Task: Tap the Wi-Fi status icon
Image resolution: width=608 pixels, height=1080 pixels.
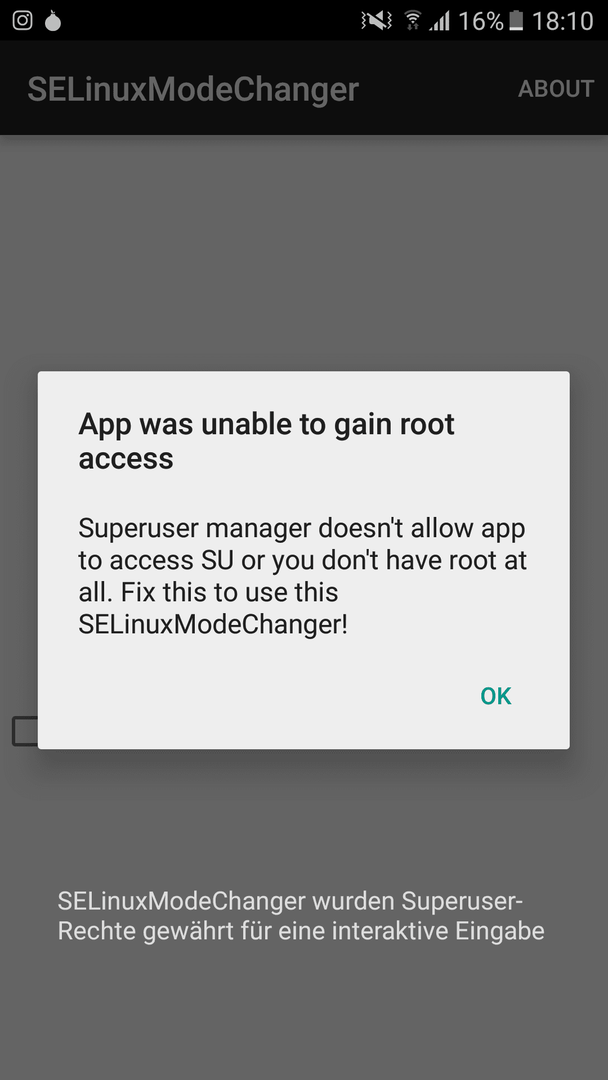Action: click(x=412, y=21)
